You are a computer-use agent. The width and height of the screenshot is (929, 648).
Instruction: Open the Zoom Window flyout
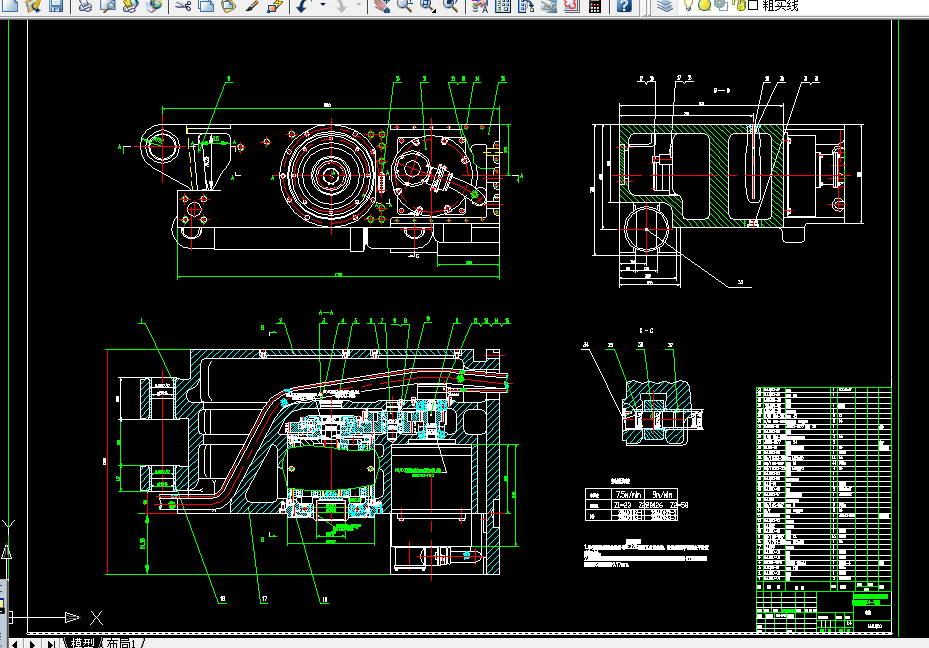point(428,6)
